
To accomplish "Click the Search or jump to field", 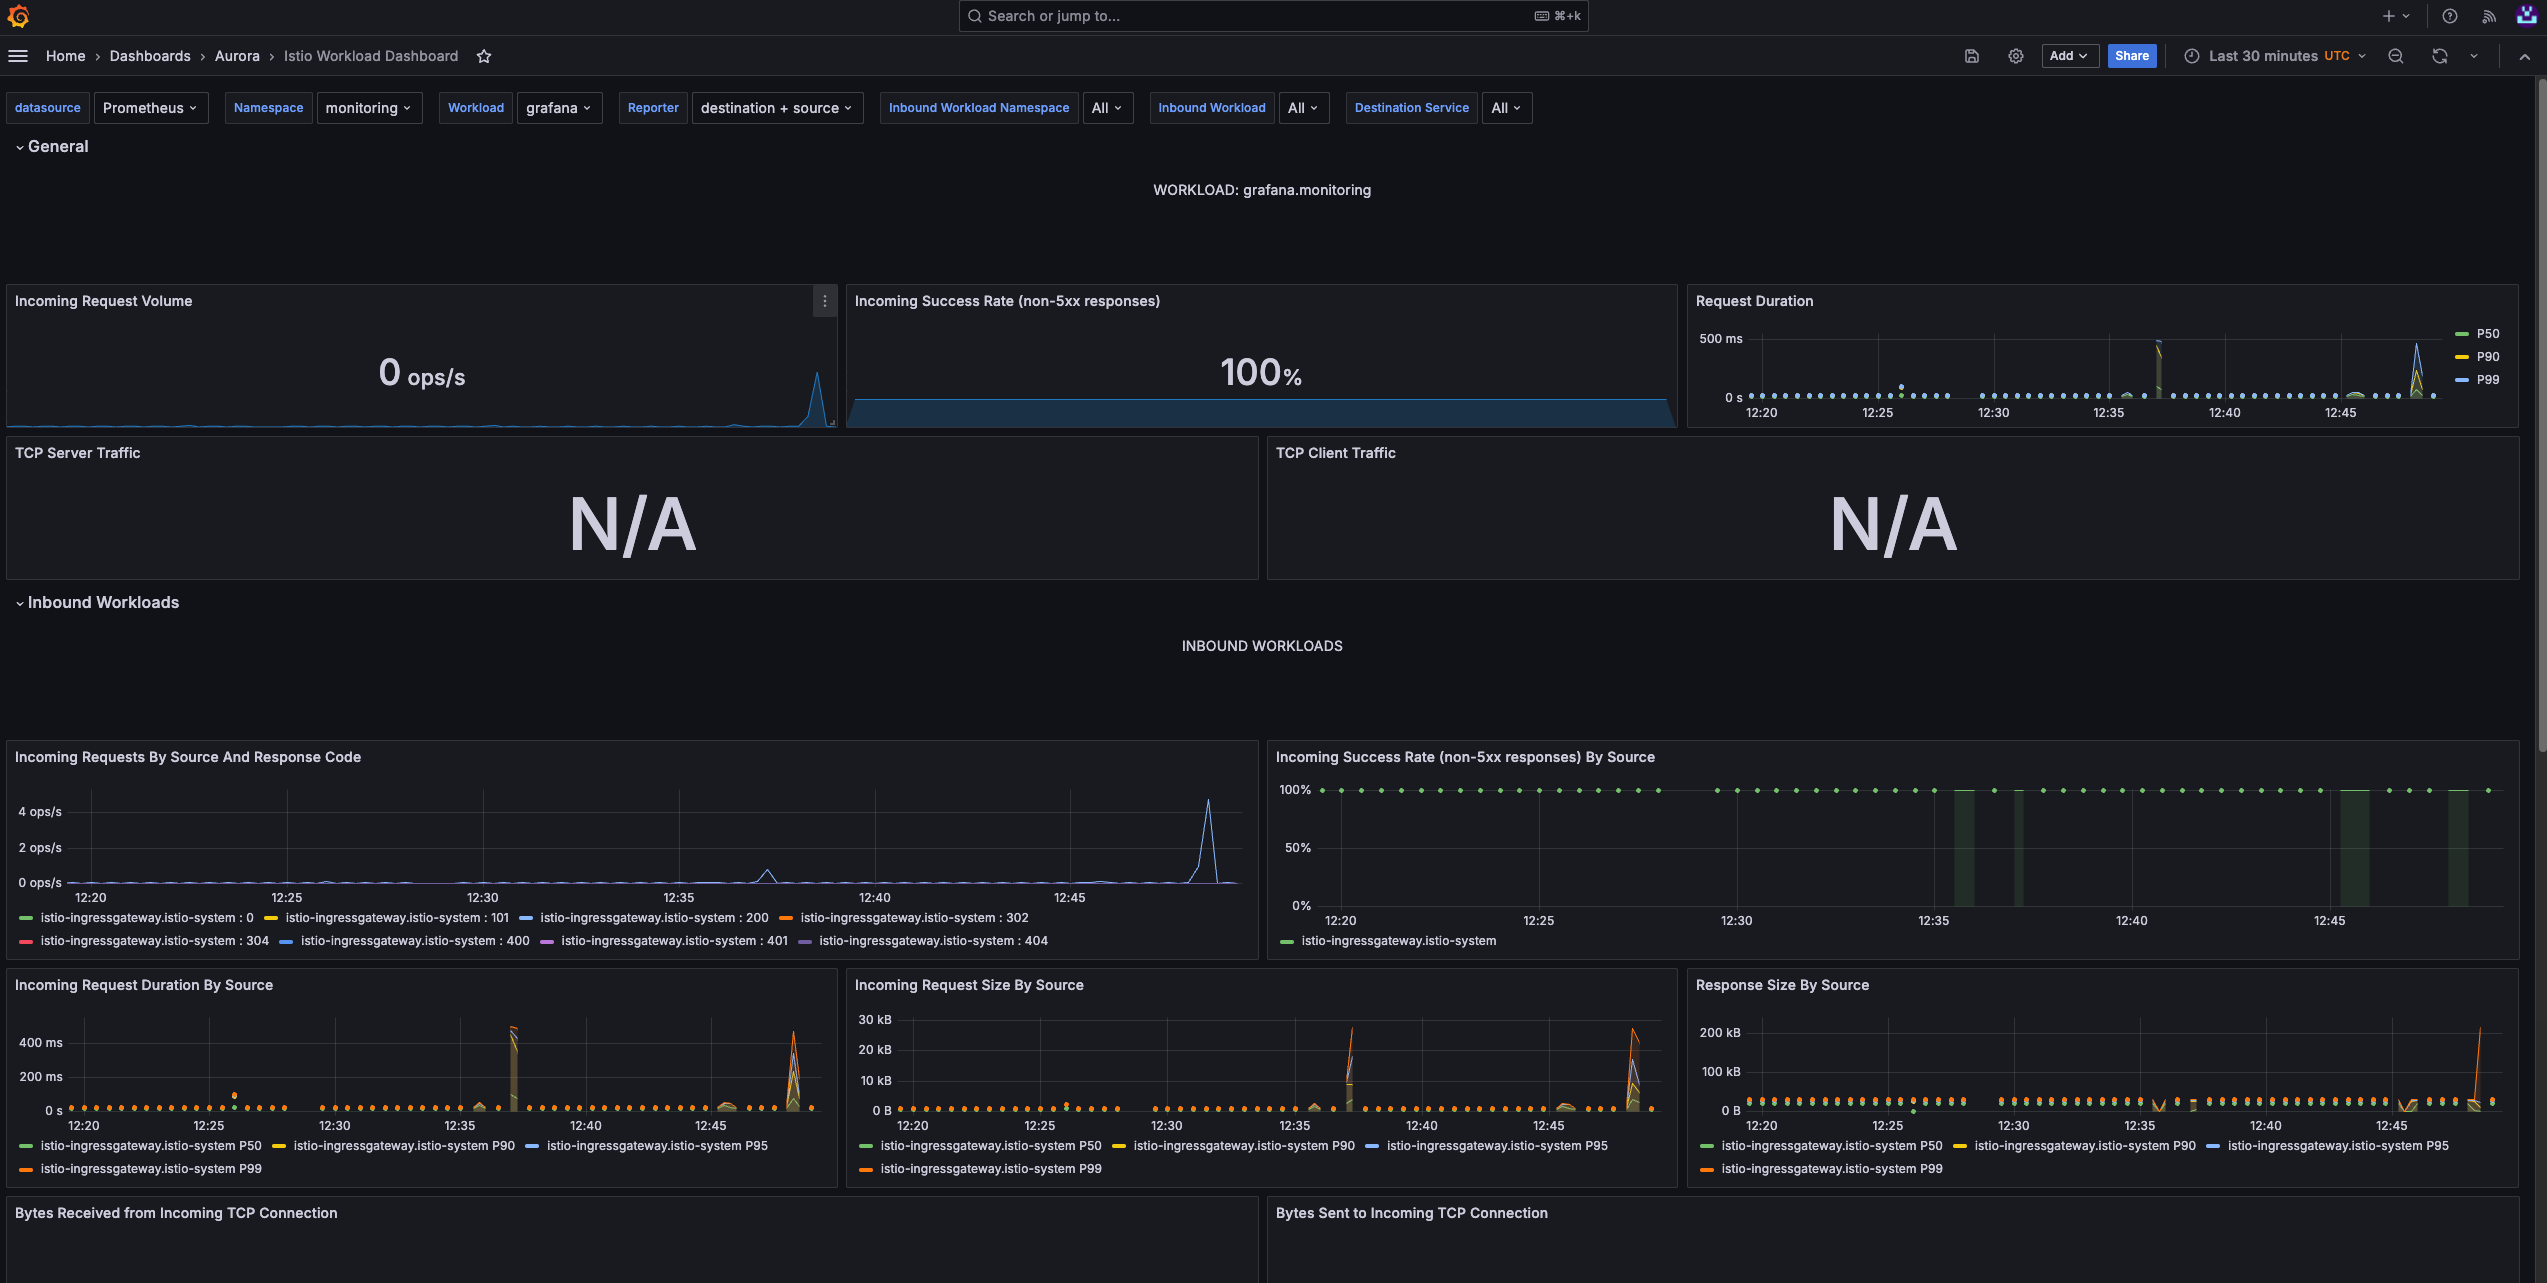I will click(1273, 15).
